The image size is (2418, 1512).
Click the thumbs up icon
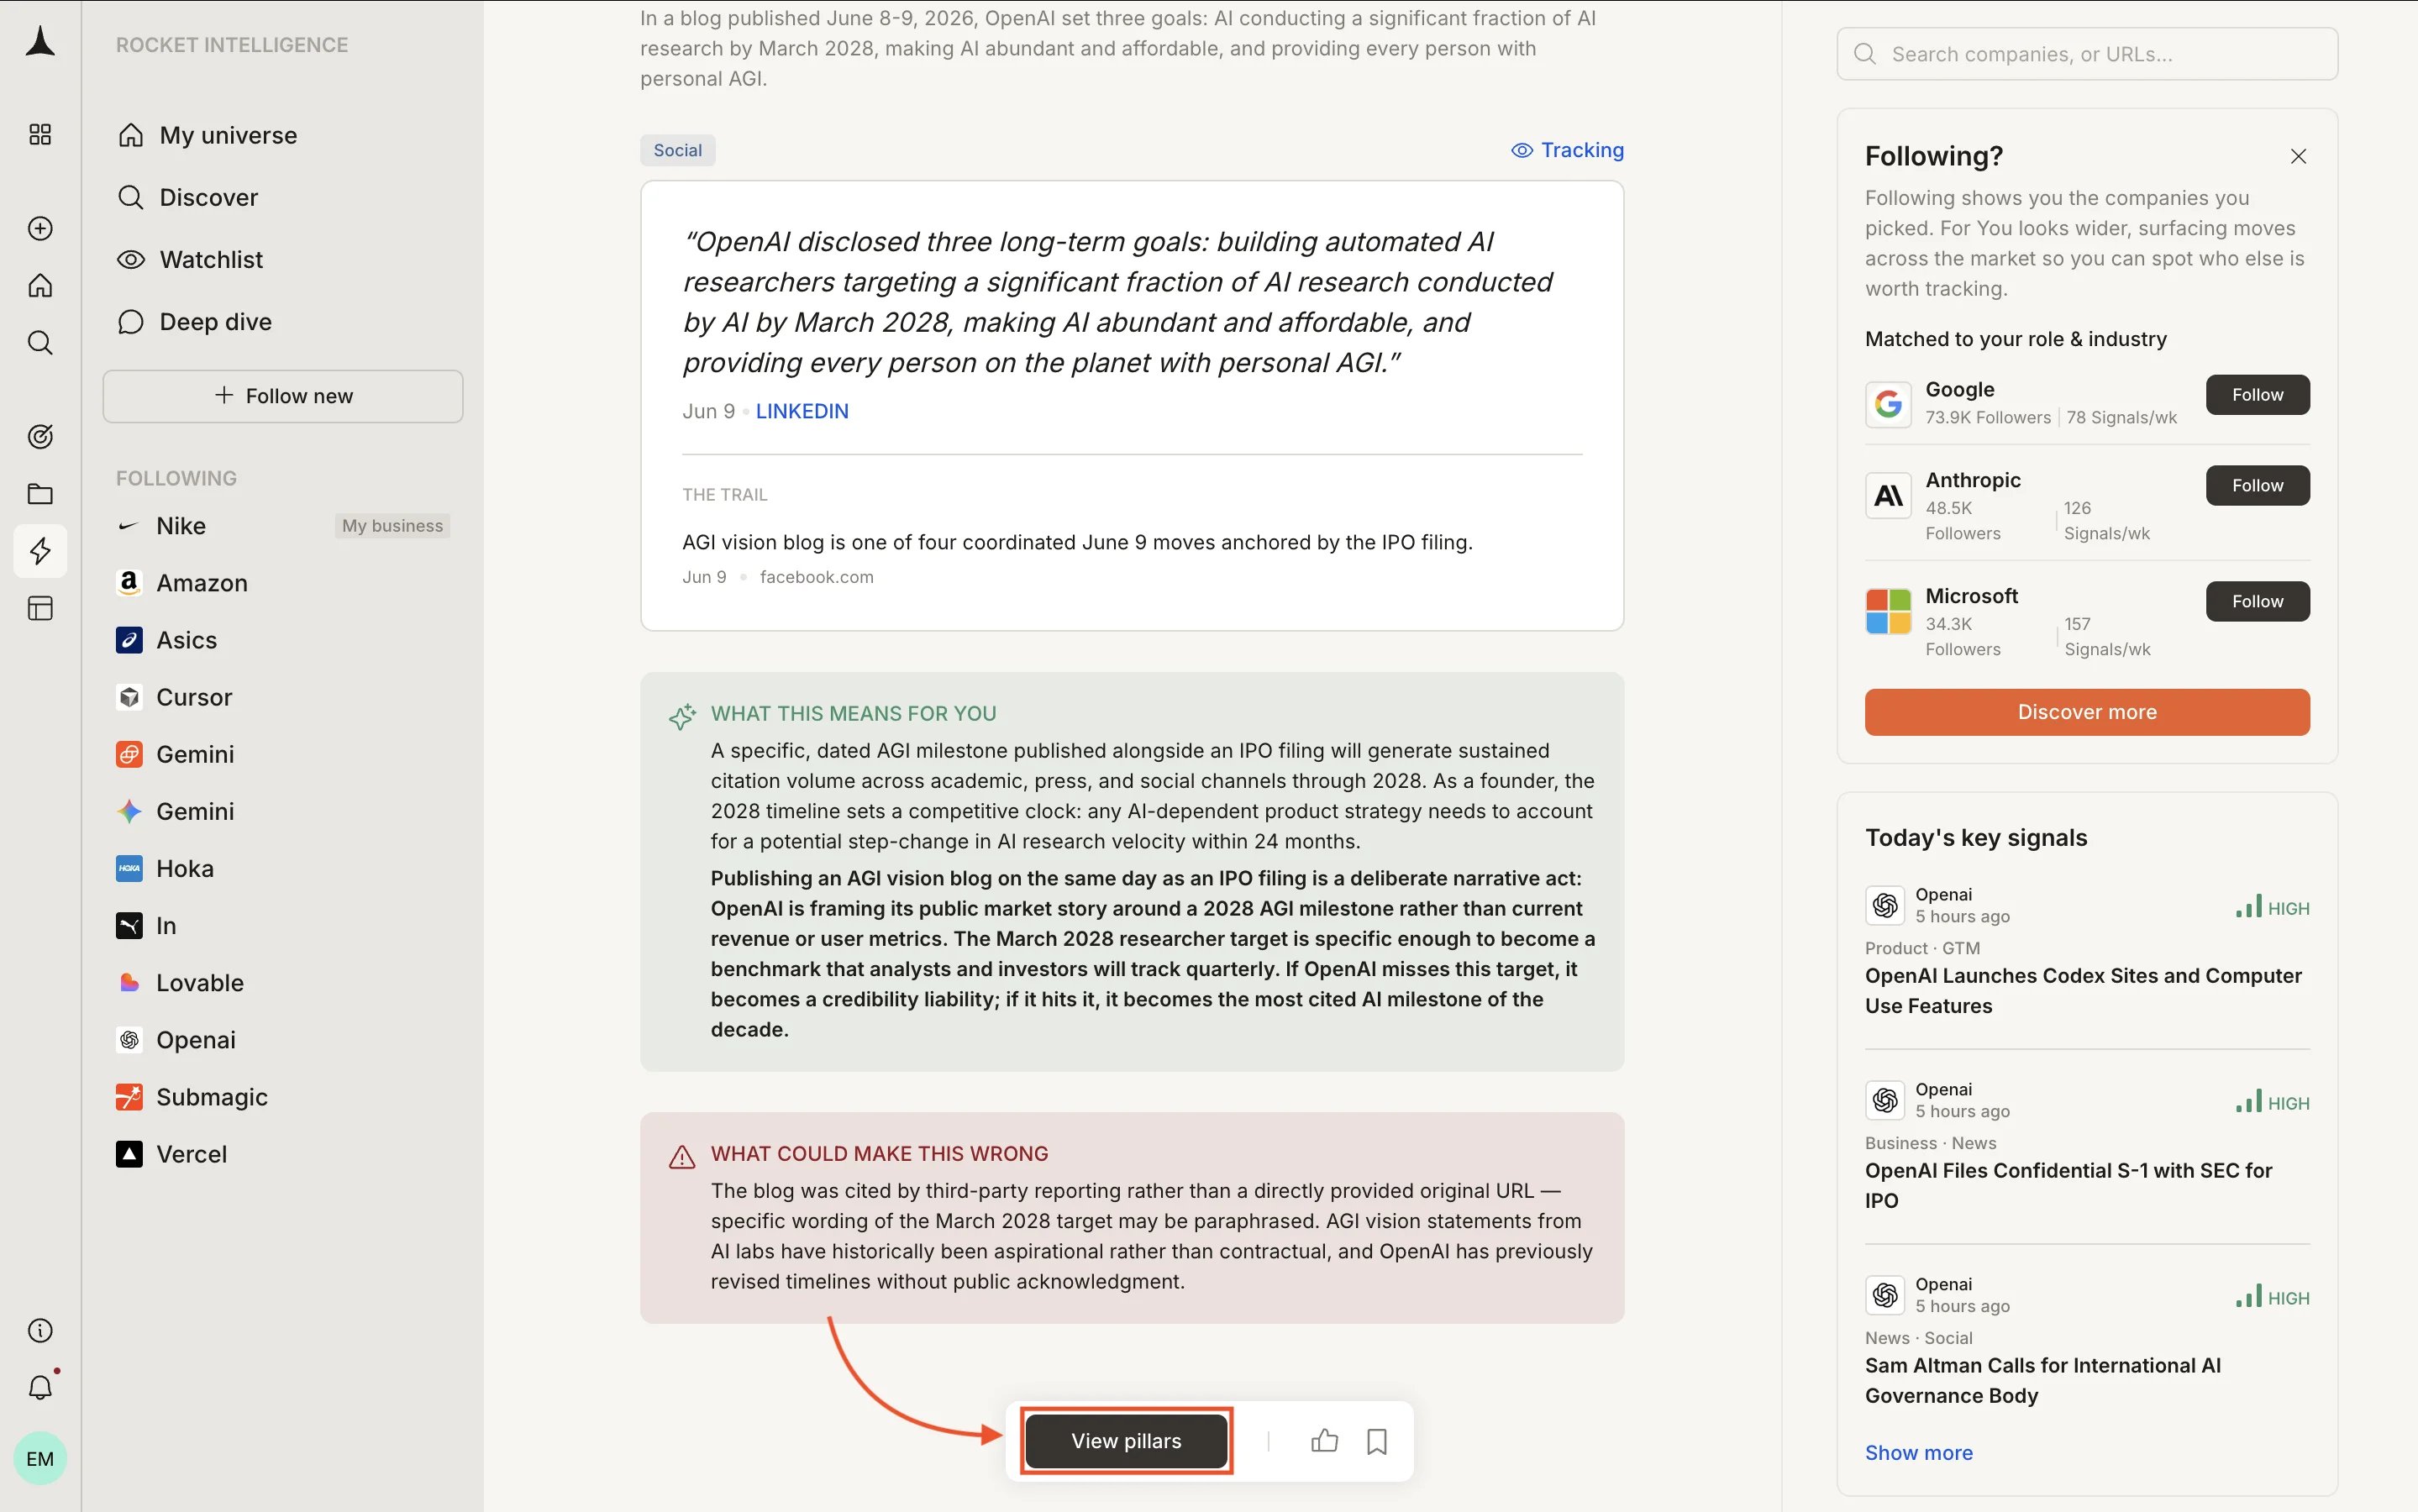click(1324, 1440)
